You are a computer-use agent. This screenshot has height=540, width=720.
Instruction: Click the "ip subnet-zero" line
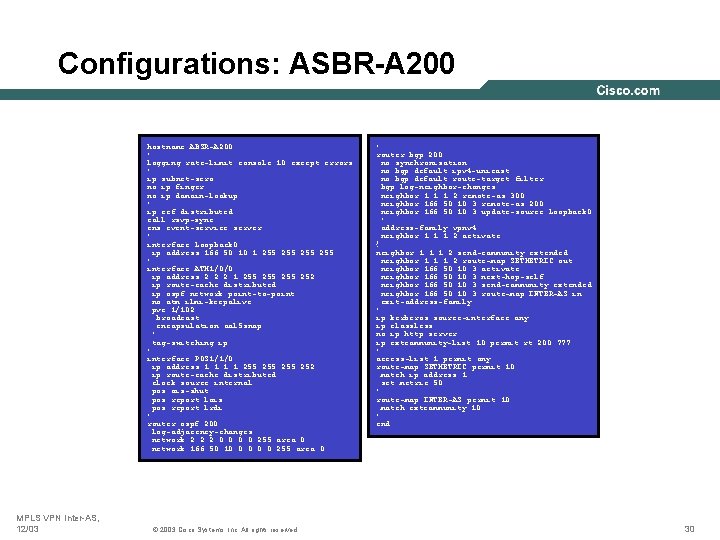[180, 179]
